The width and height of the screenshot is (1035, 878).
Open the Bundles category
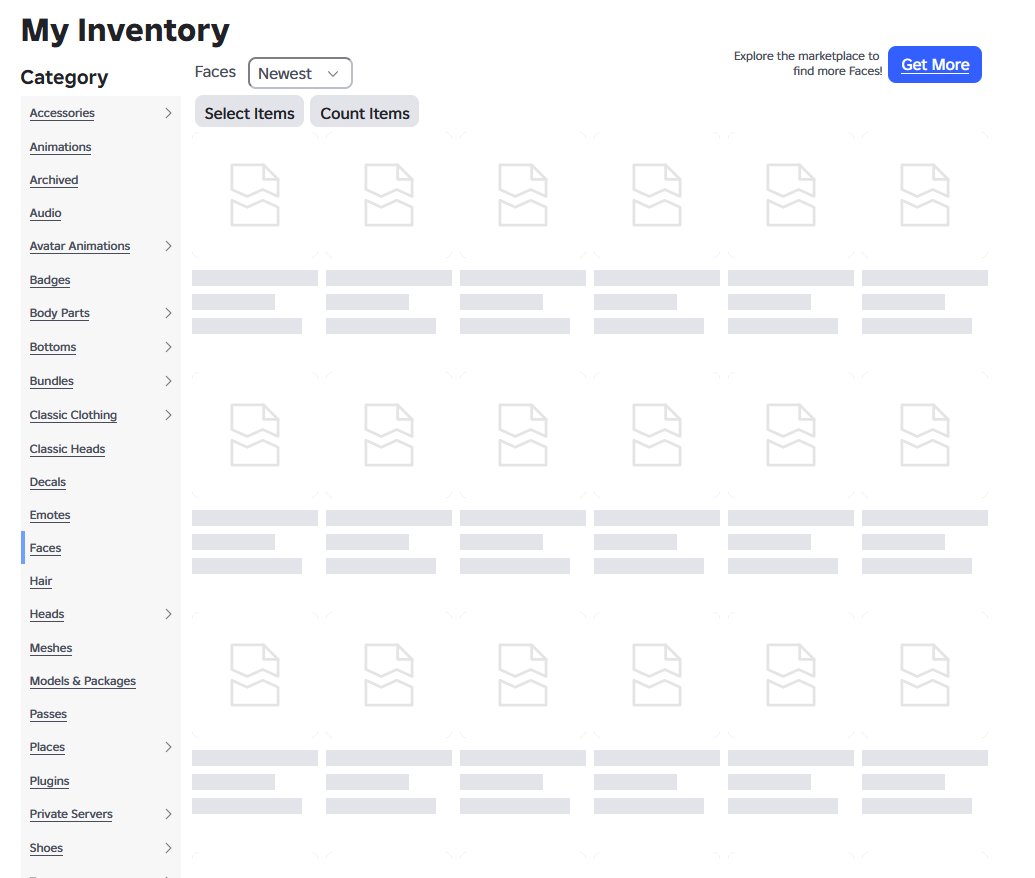click(51, 381)
